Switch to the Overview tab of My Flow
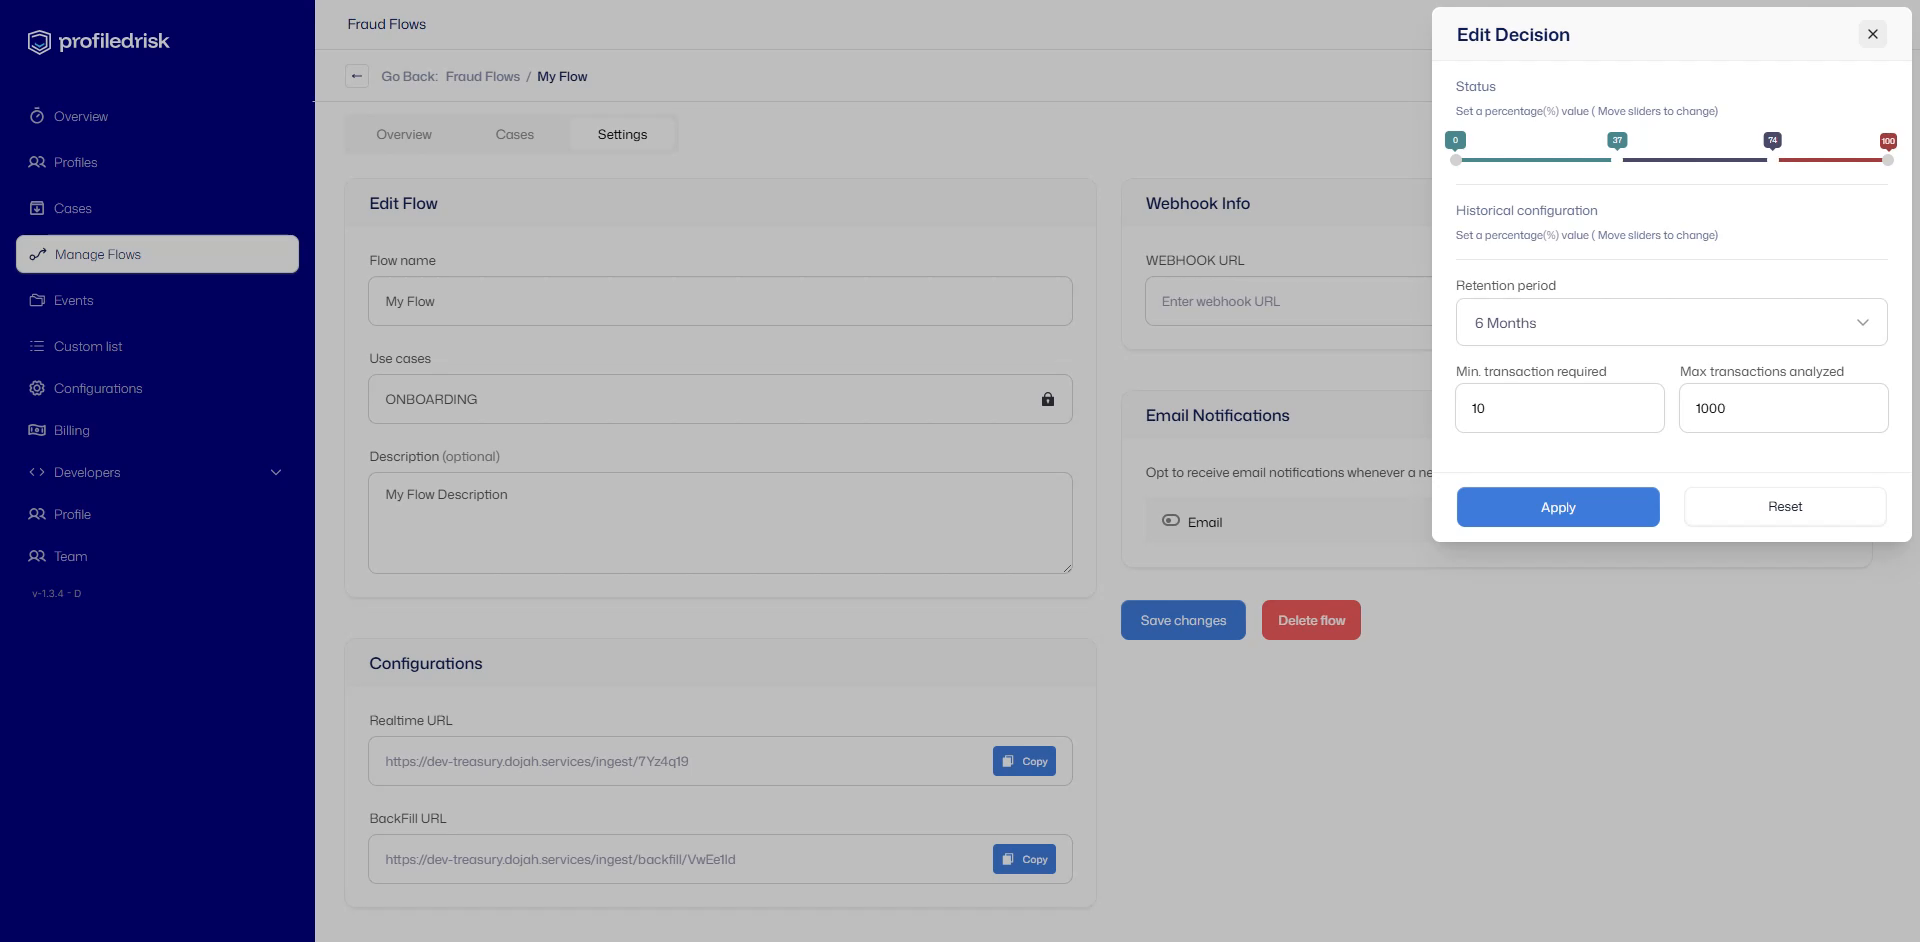This screenshot has height=942, width=1920. pyautogui.click(x=404, y=133)
